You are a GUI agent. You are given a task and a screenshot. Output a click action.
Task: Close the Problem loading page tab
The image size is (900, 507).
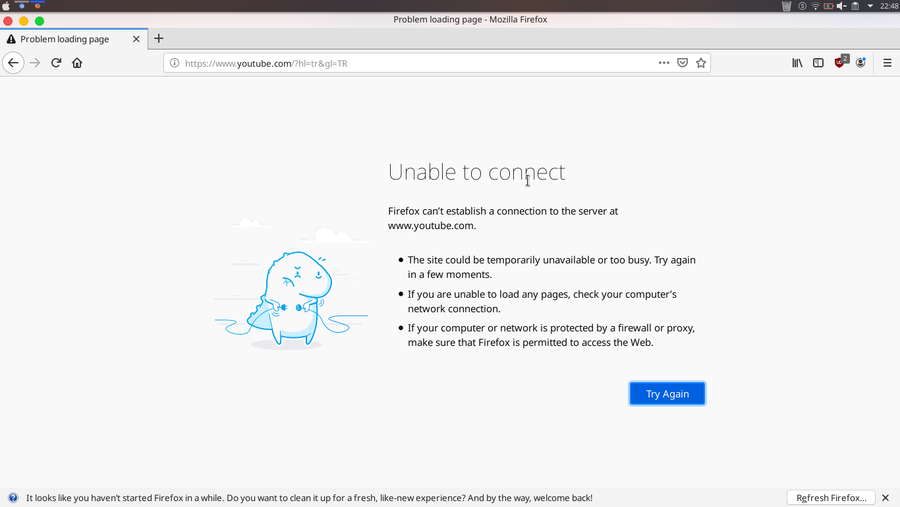[136, 39]
